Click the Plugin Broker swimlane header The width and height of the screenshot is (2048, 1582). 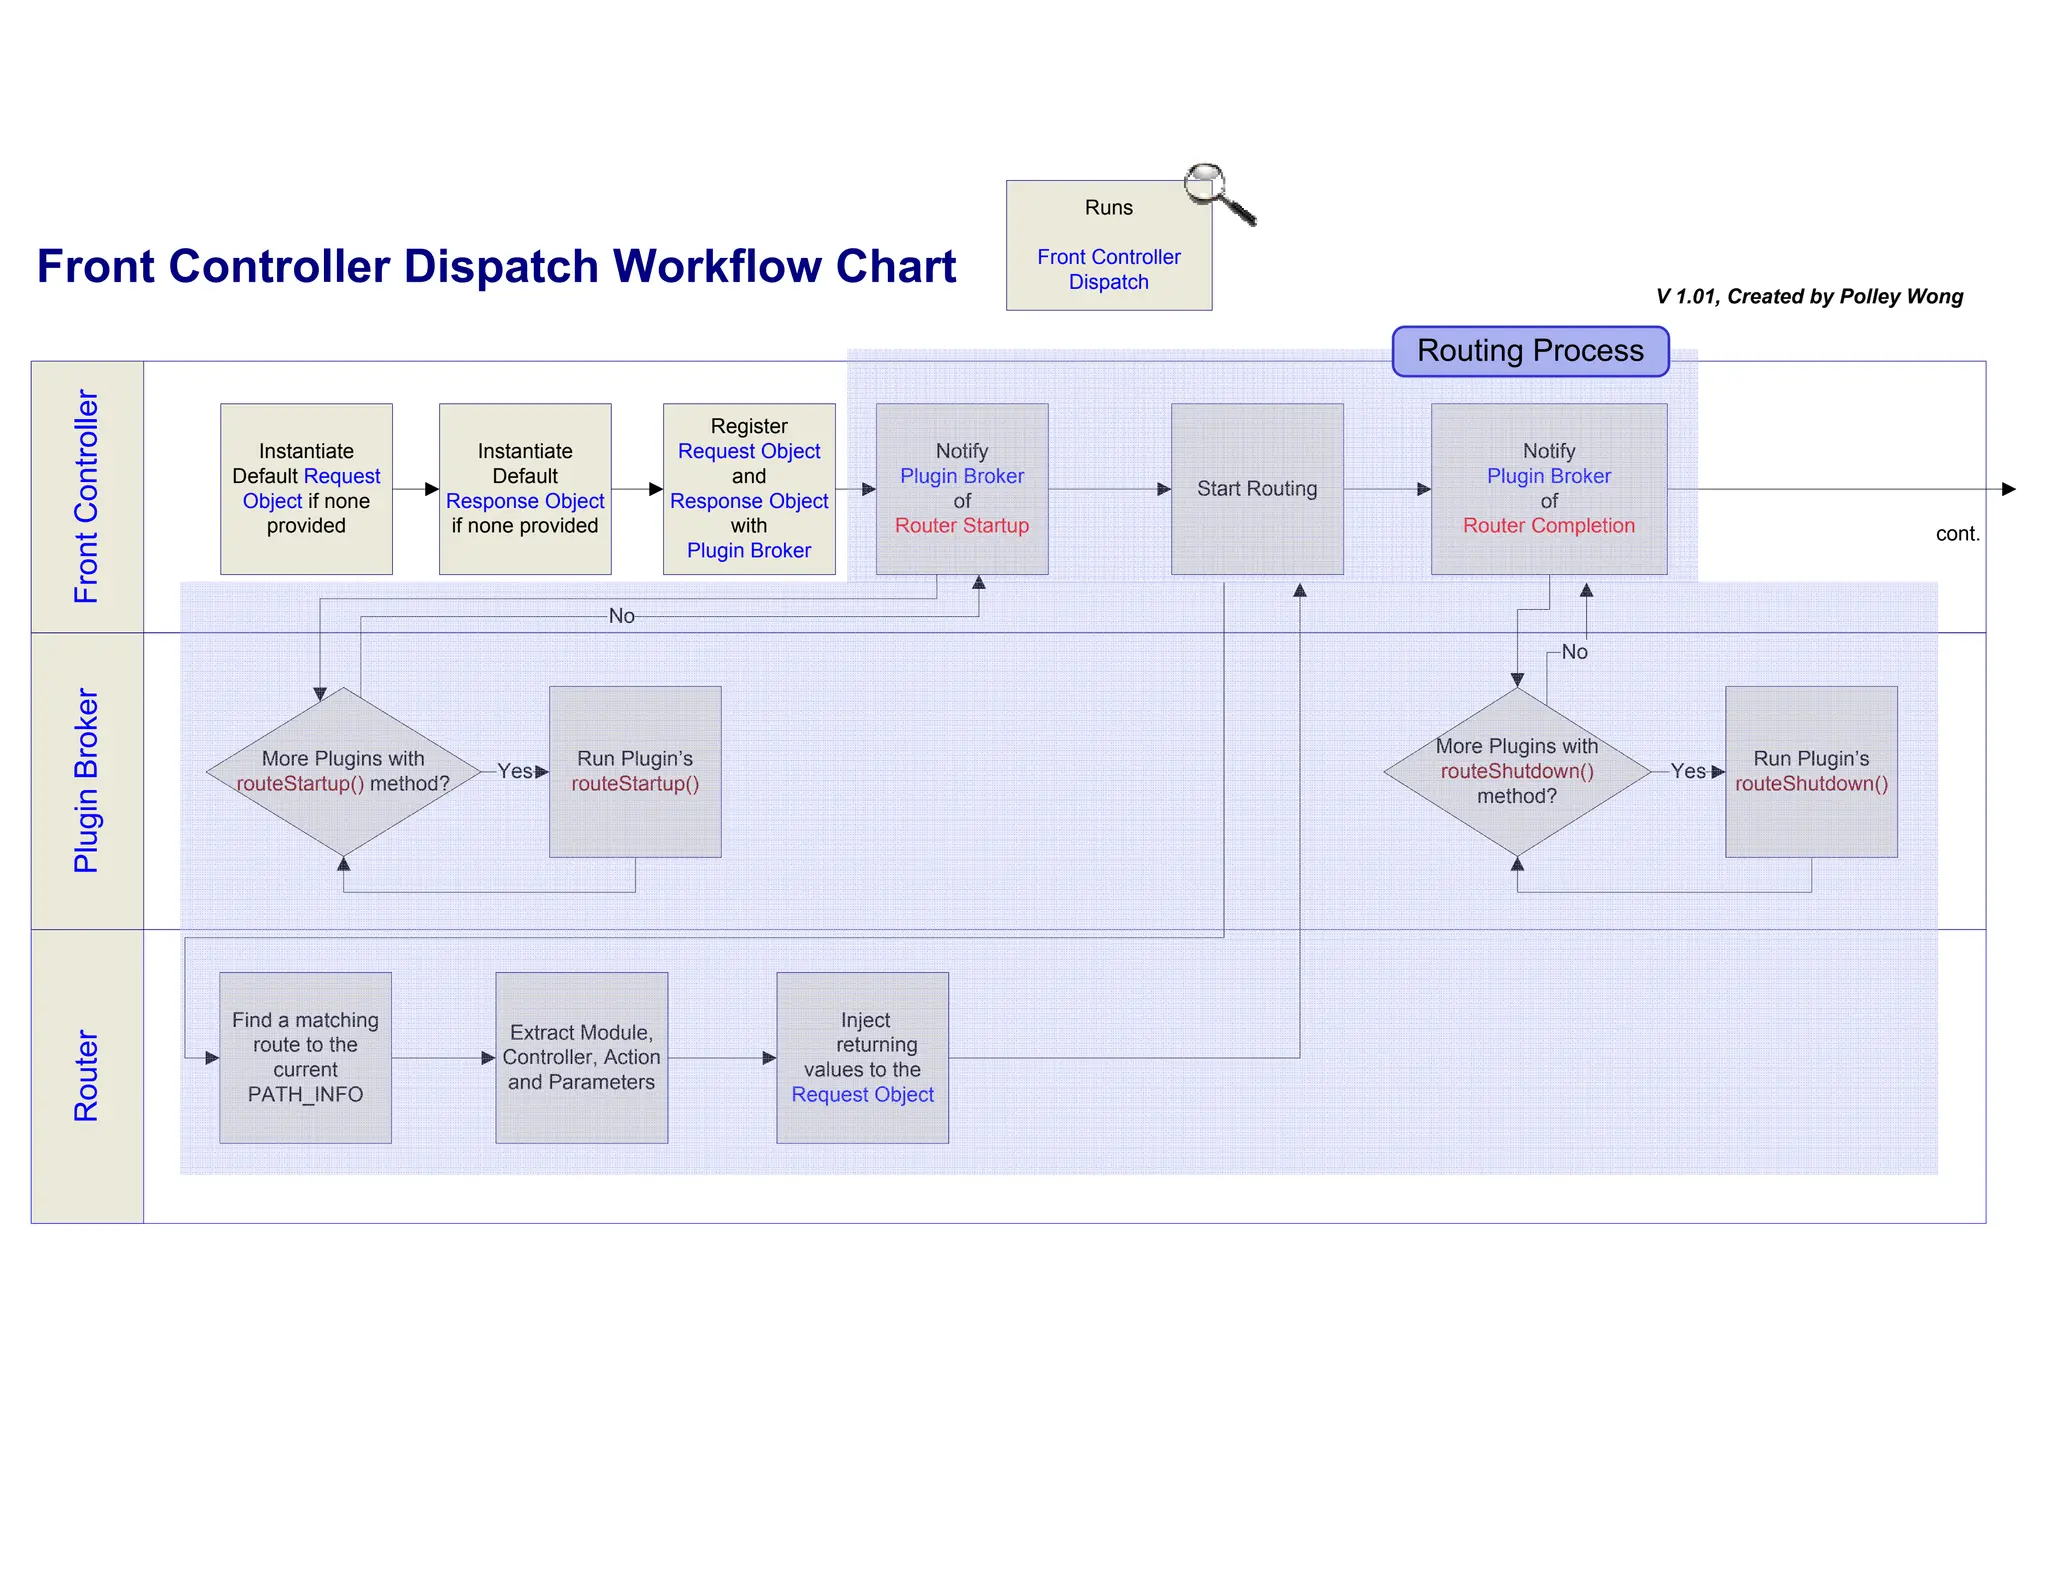pos(87,780)
